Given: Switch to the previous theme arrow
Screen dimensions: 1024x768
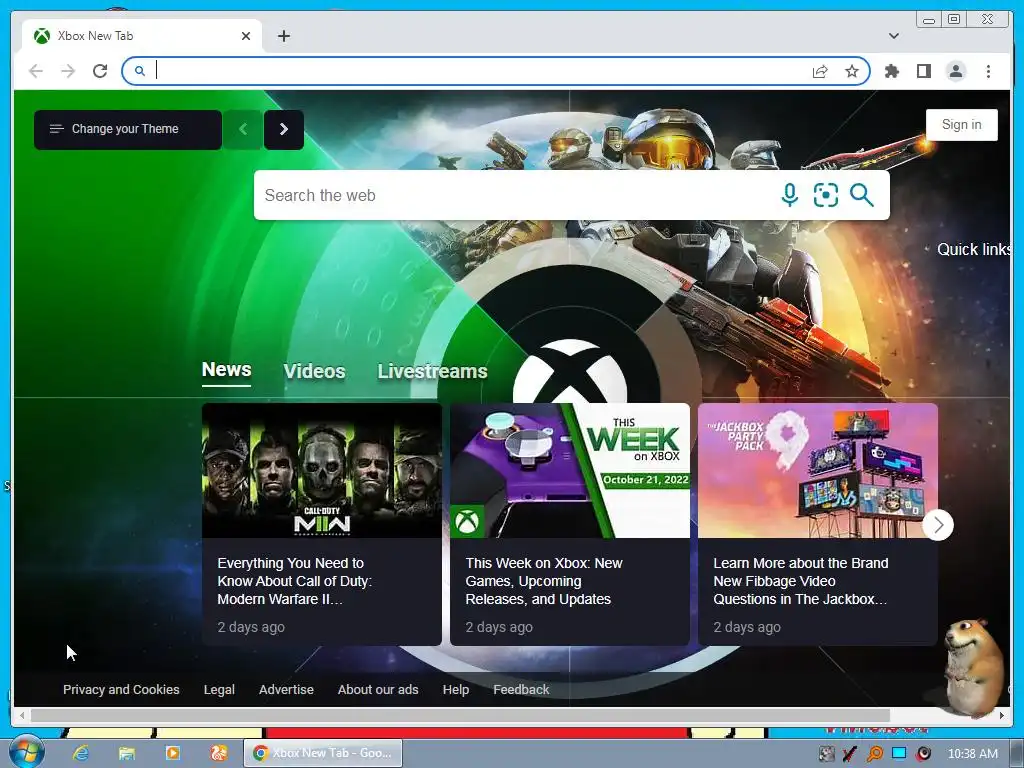Looking at the screenshot, I should coord(243,129).
